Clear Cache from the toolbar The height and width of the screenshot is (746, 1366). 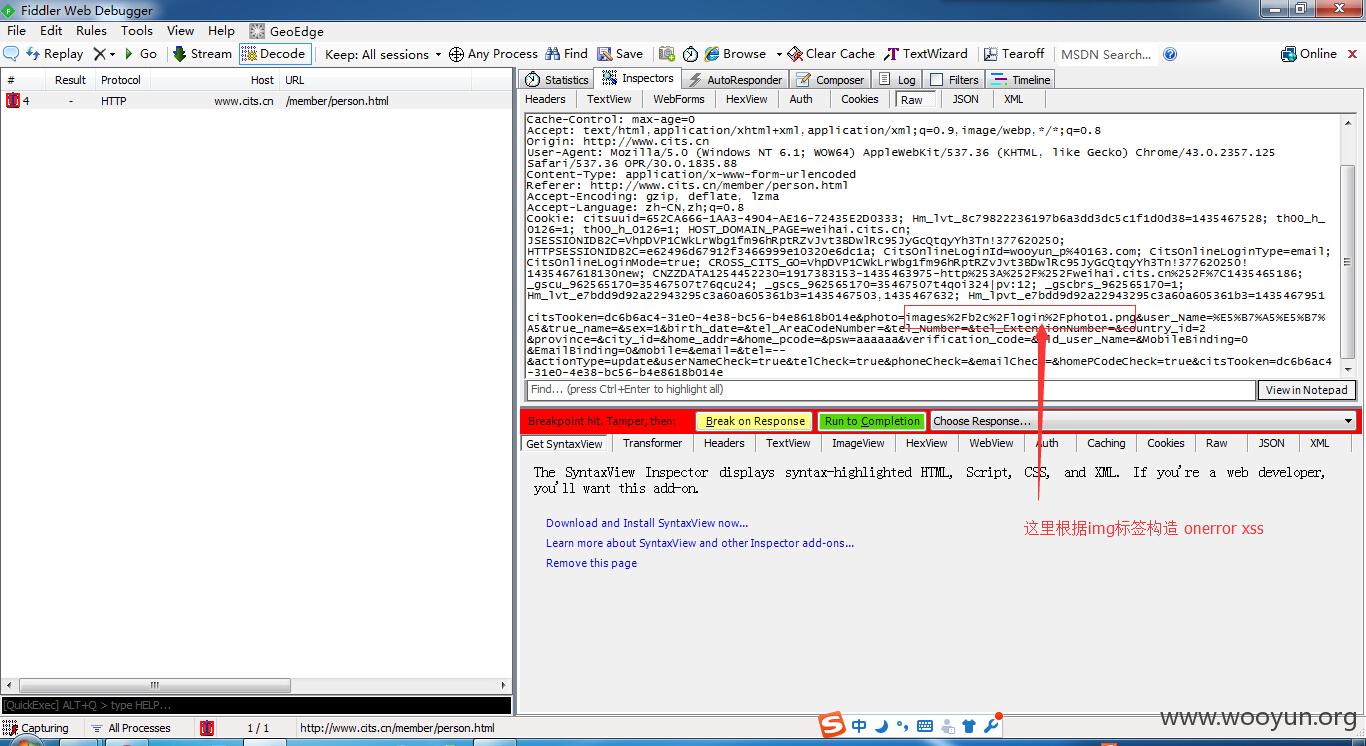831,54
